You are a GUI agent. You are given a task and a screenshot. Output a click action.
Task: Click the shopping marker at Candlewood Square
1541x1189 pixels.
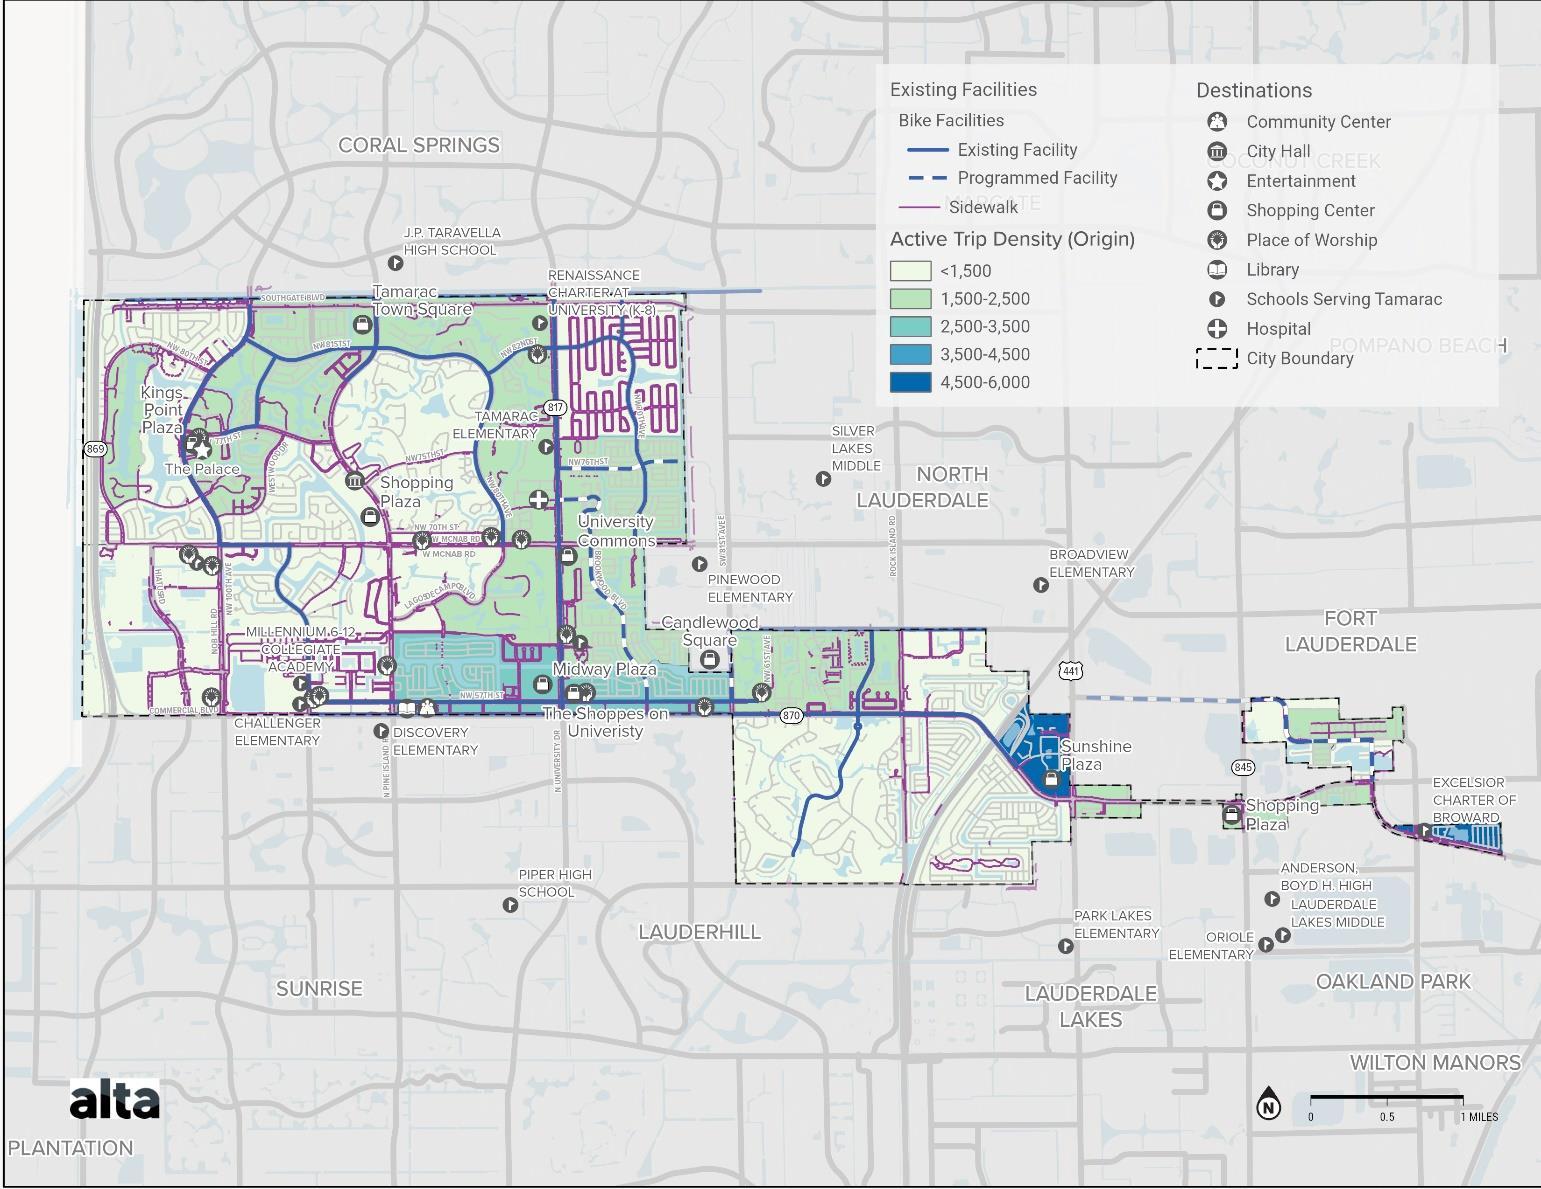click(709, 659)
